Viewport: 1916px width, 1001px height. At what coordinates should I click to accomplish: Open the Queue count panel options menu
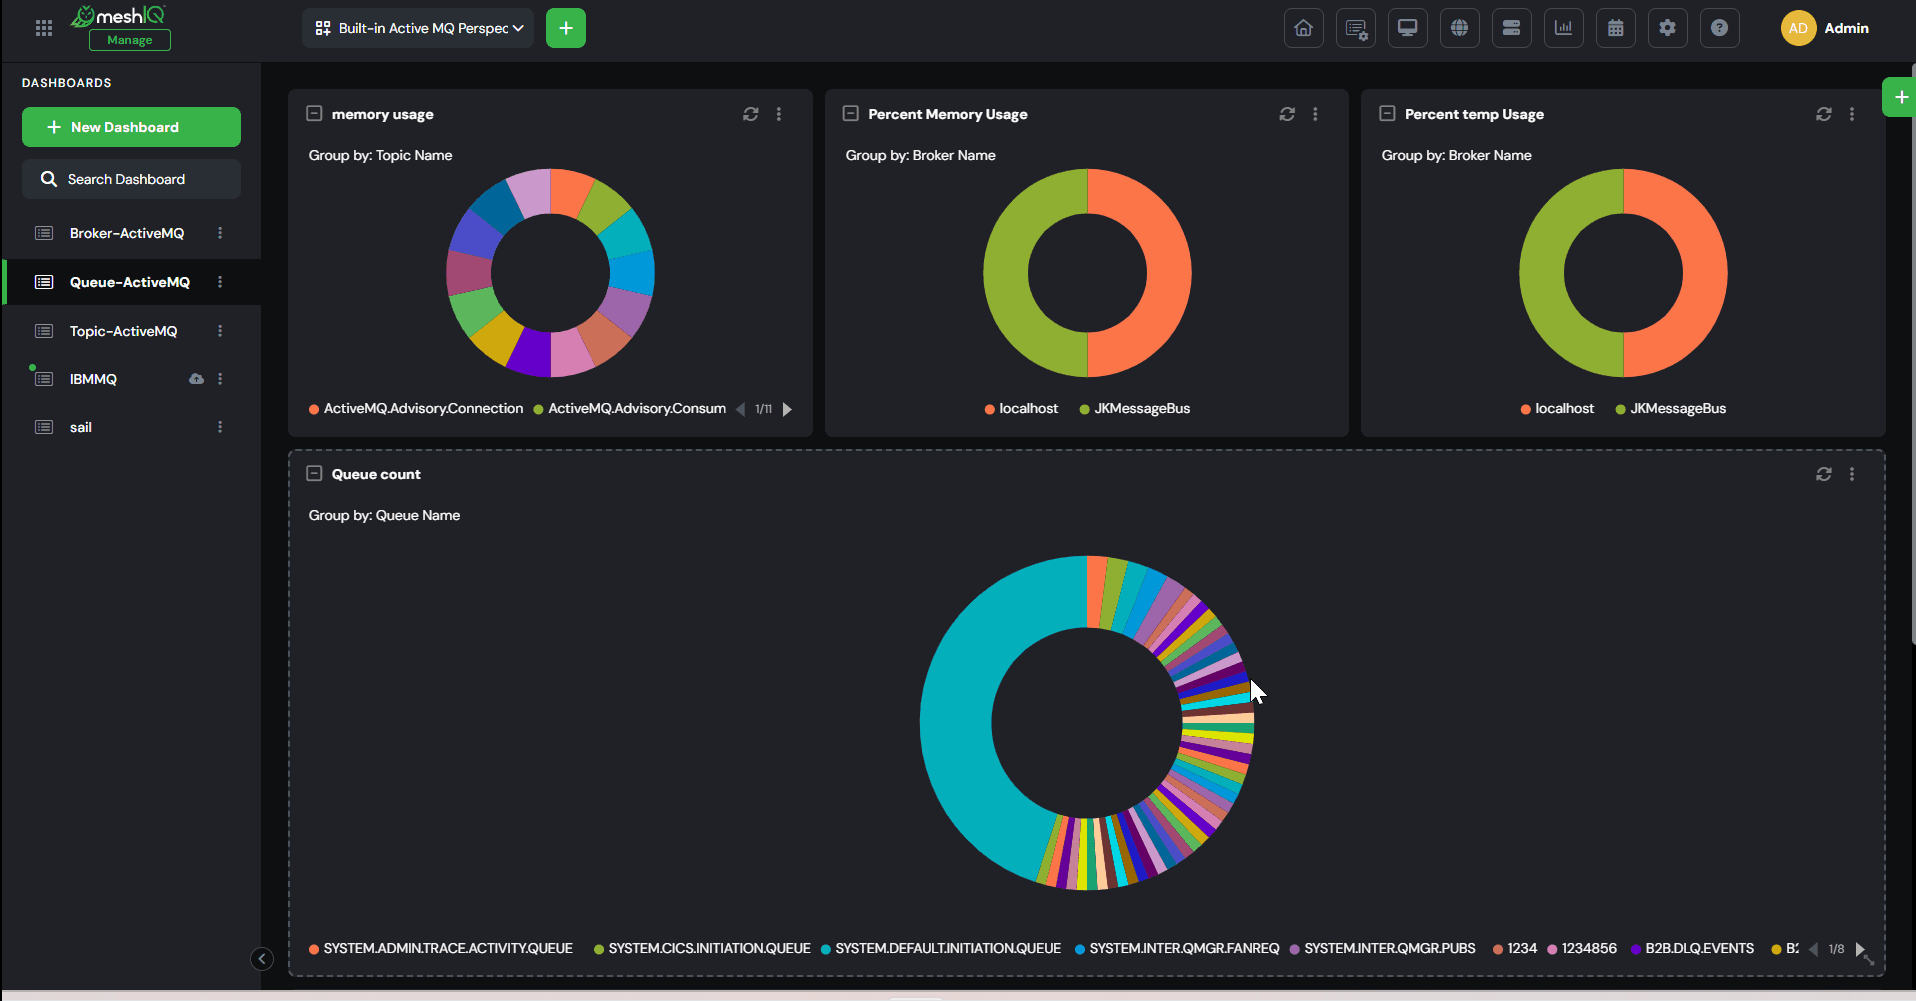point(1852,474)
